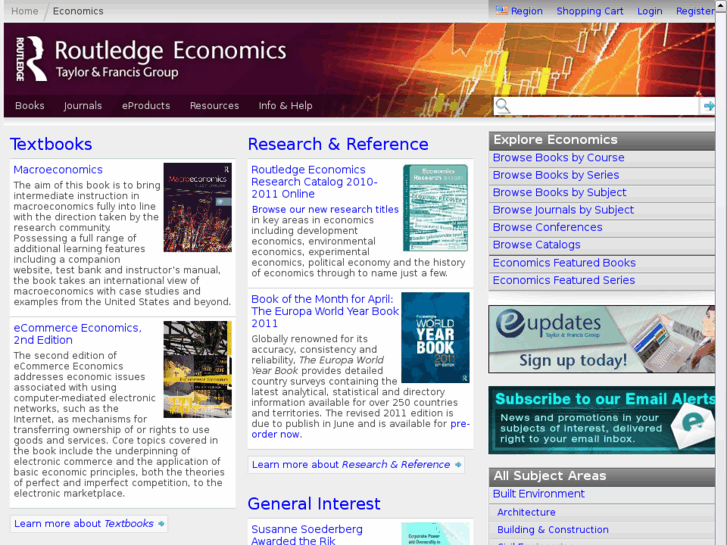
Task: Open the Books menu
Action: click(30, 106)
